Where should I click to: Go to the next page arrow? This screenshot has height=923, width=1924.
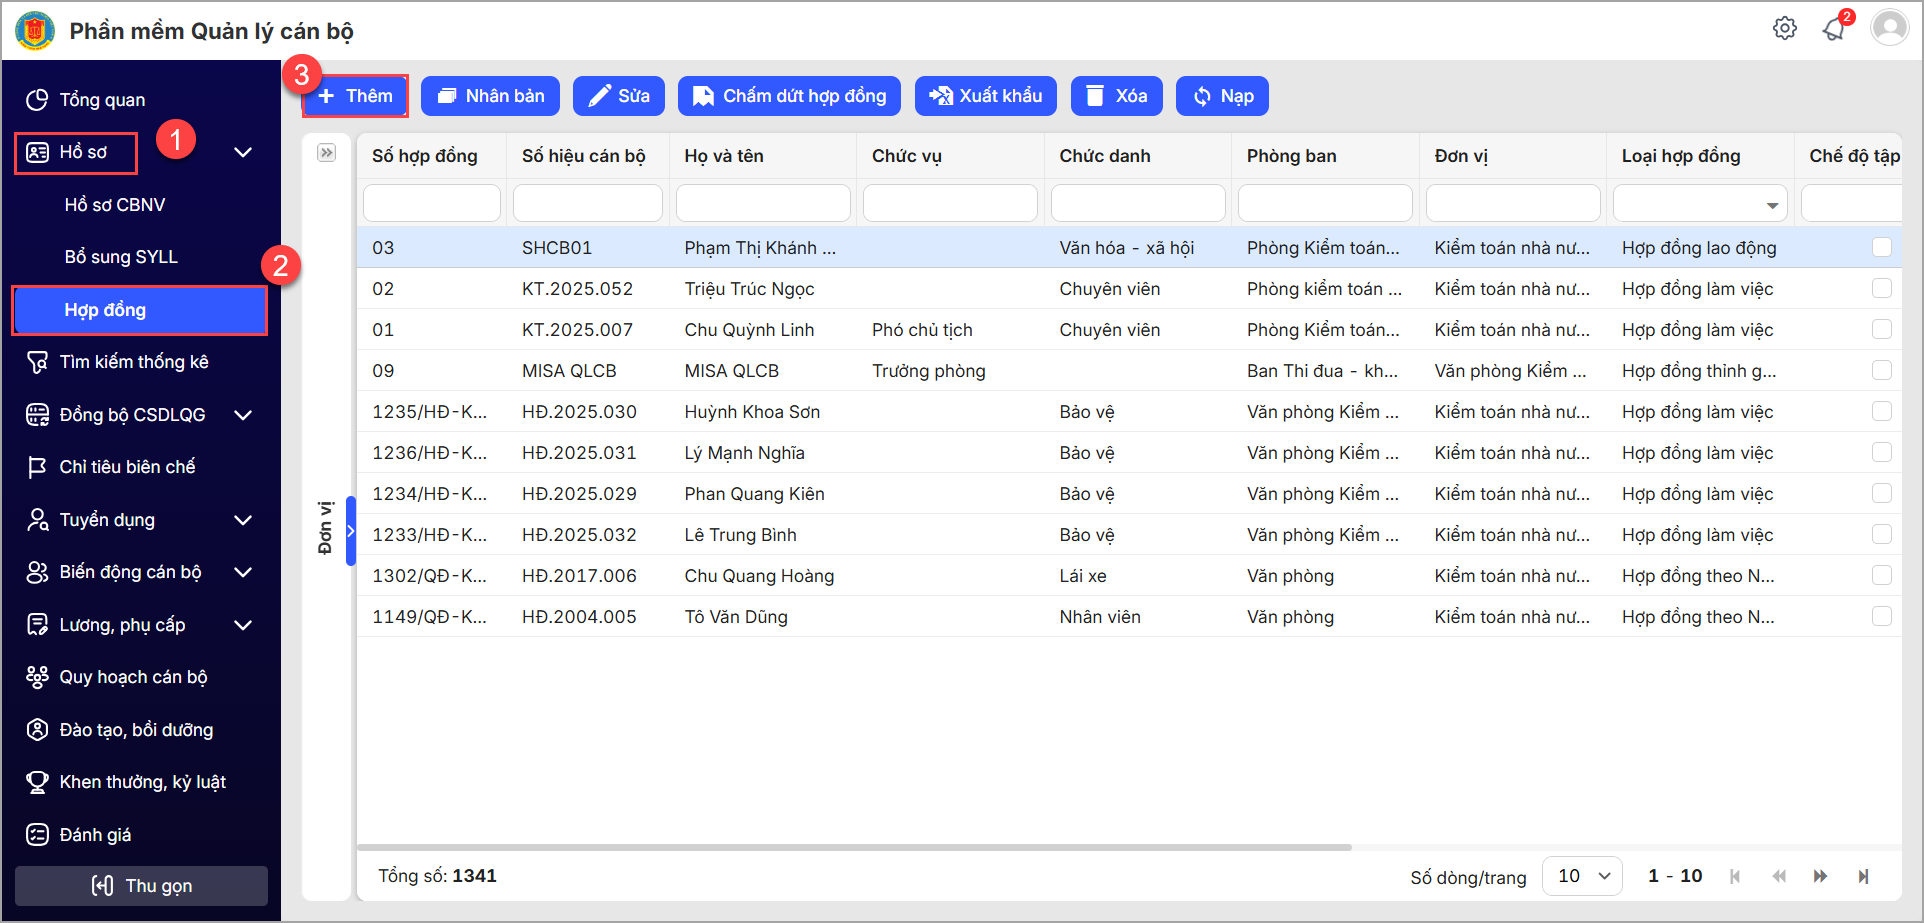pos(1820,876)
